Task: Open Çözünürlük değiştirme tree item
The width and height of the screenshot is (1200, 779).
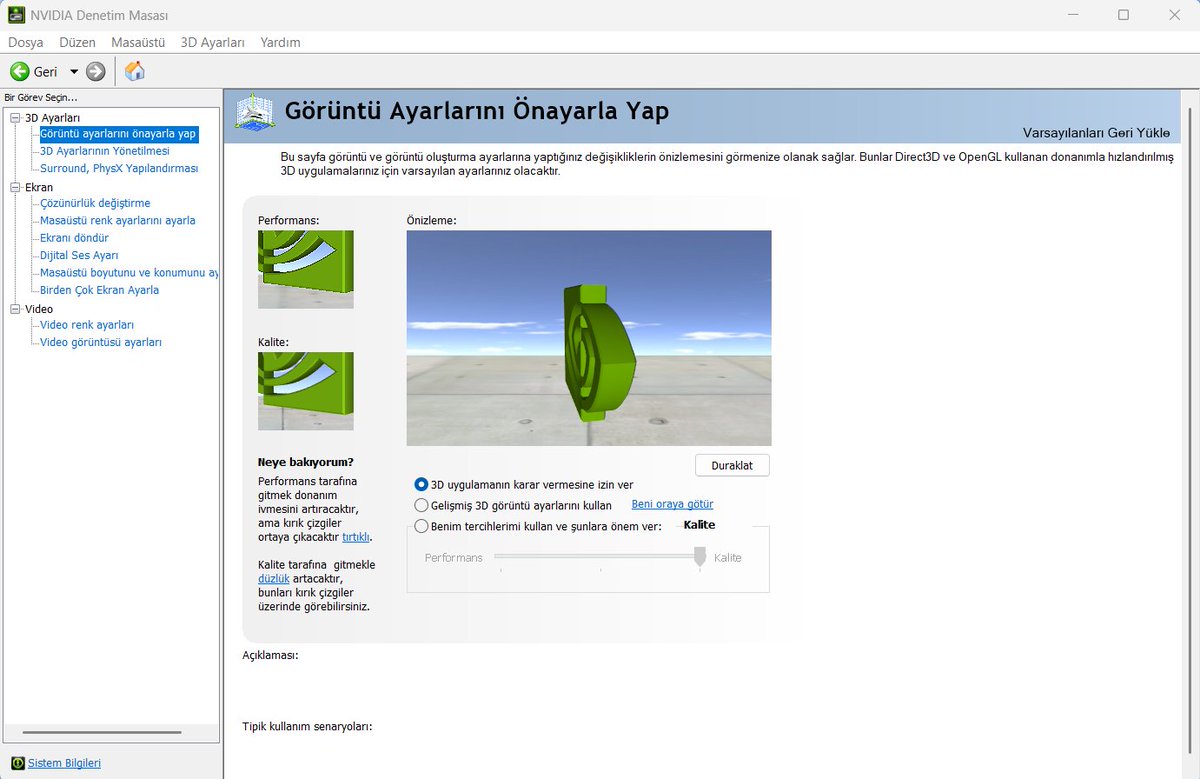Action: click(95, 203)
